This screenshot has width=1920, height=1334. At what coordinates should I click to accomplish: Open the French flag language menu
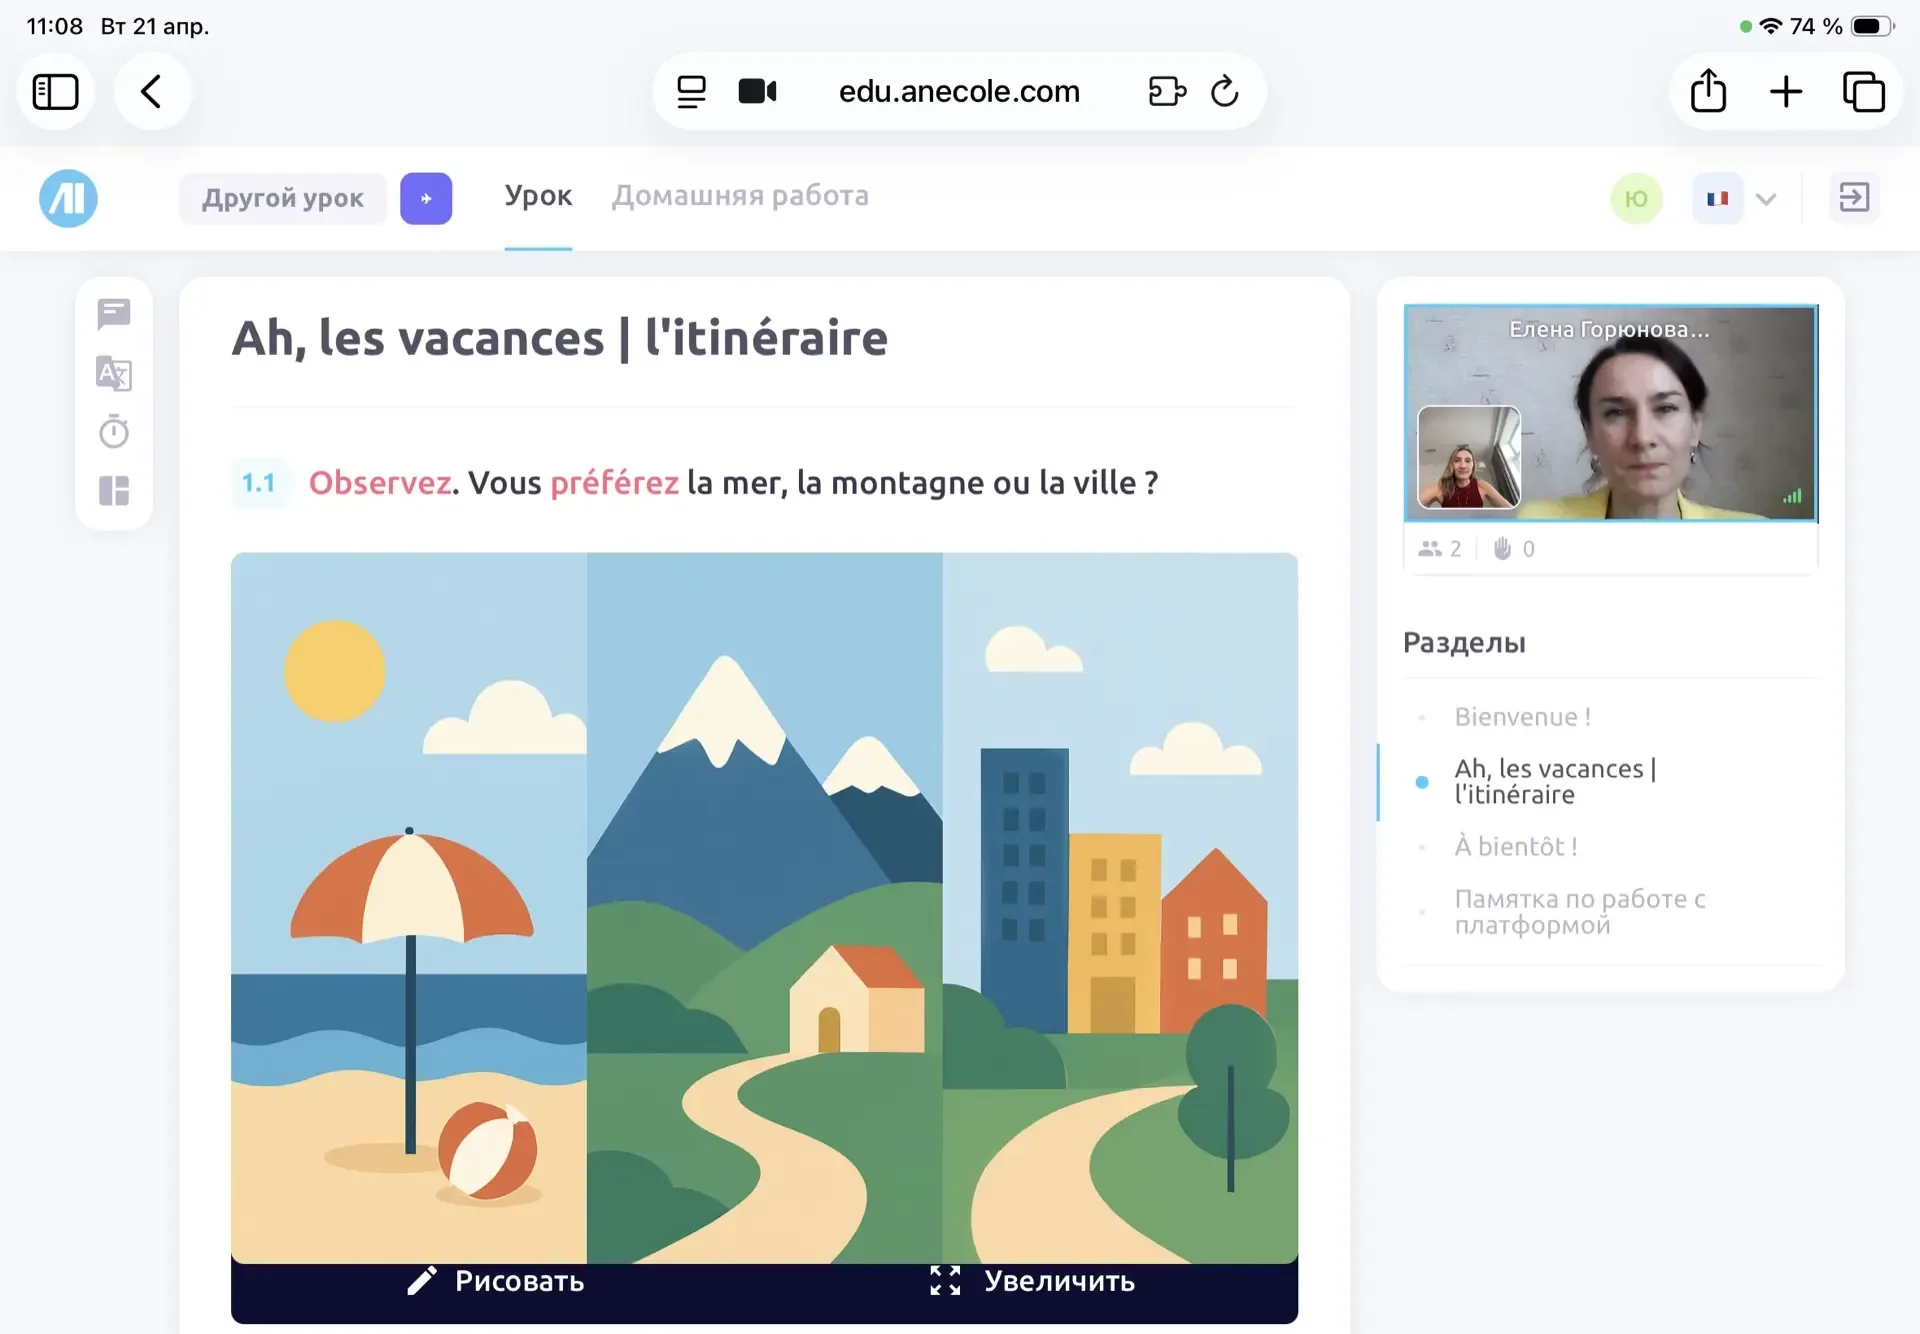[1717, 198]
